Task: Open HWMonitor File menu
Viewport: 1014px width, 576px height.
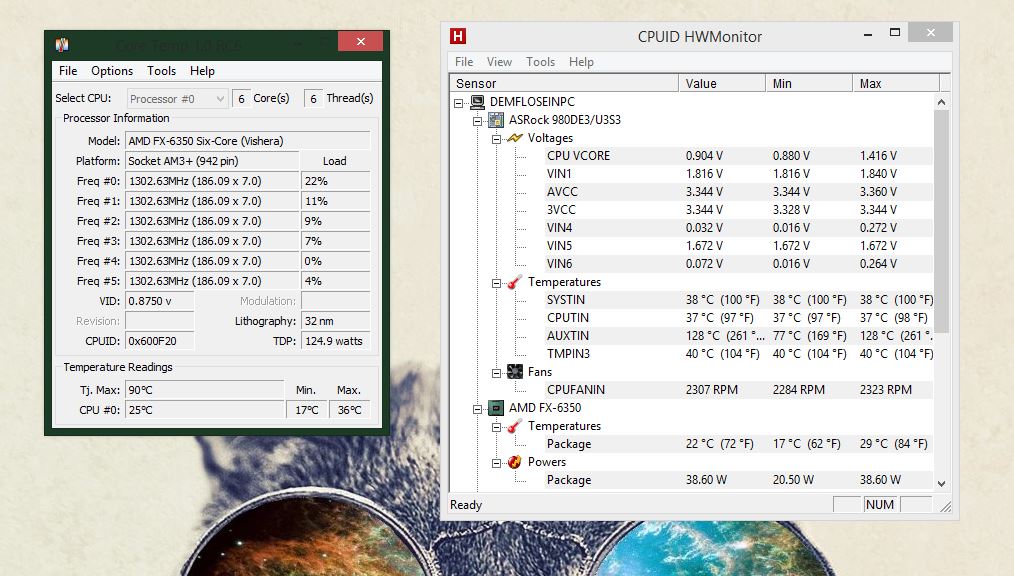Action: point(464,61)
